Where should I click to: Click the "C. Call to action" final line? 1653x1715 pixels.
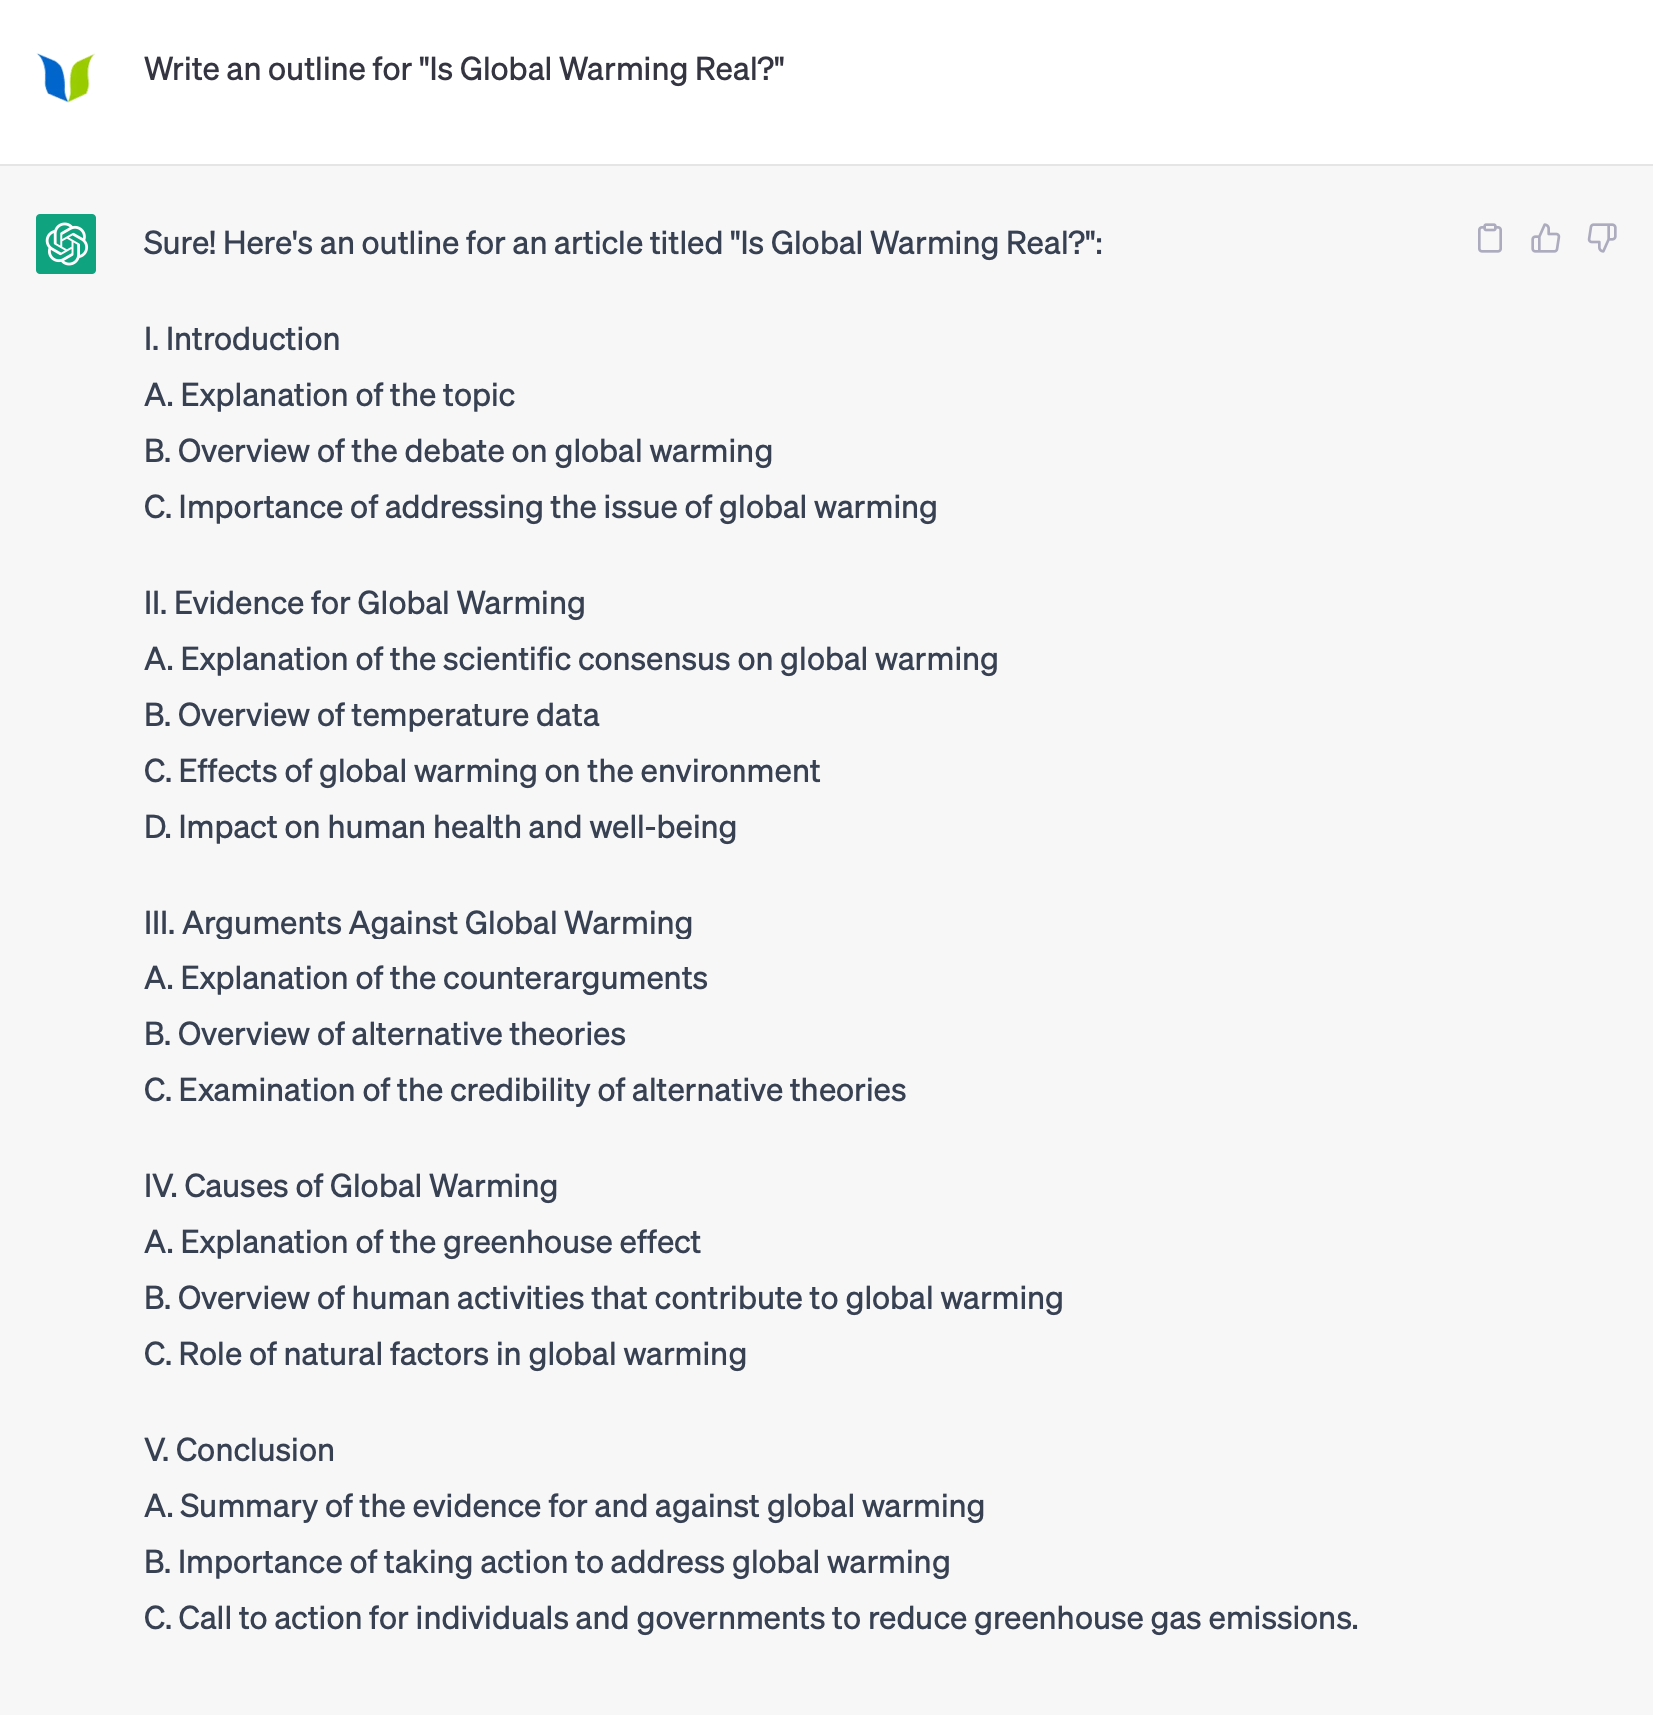coord(751,1618)
